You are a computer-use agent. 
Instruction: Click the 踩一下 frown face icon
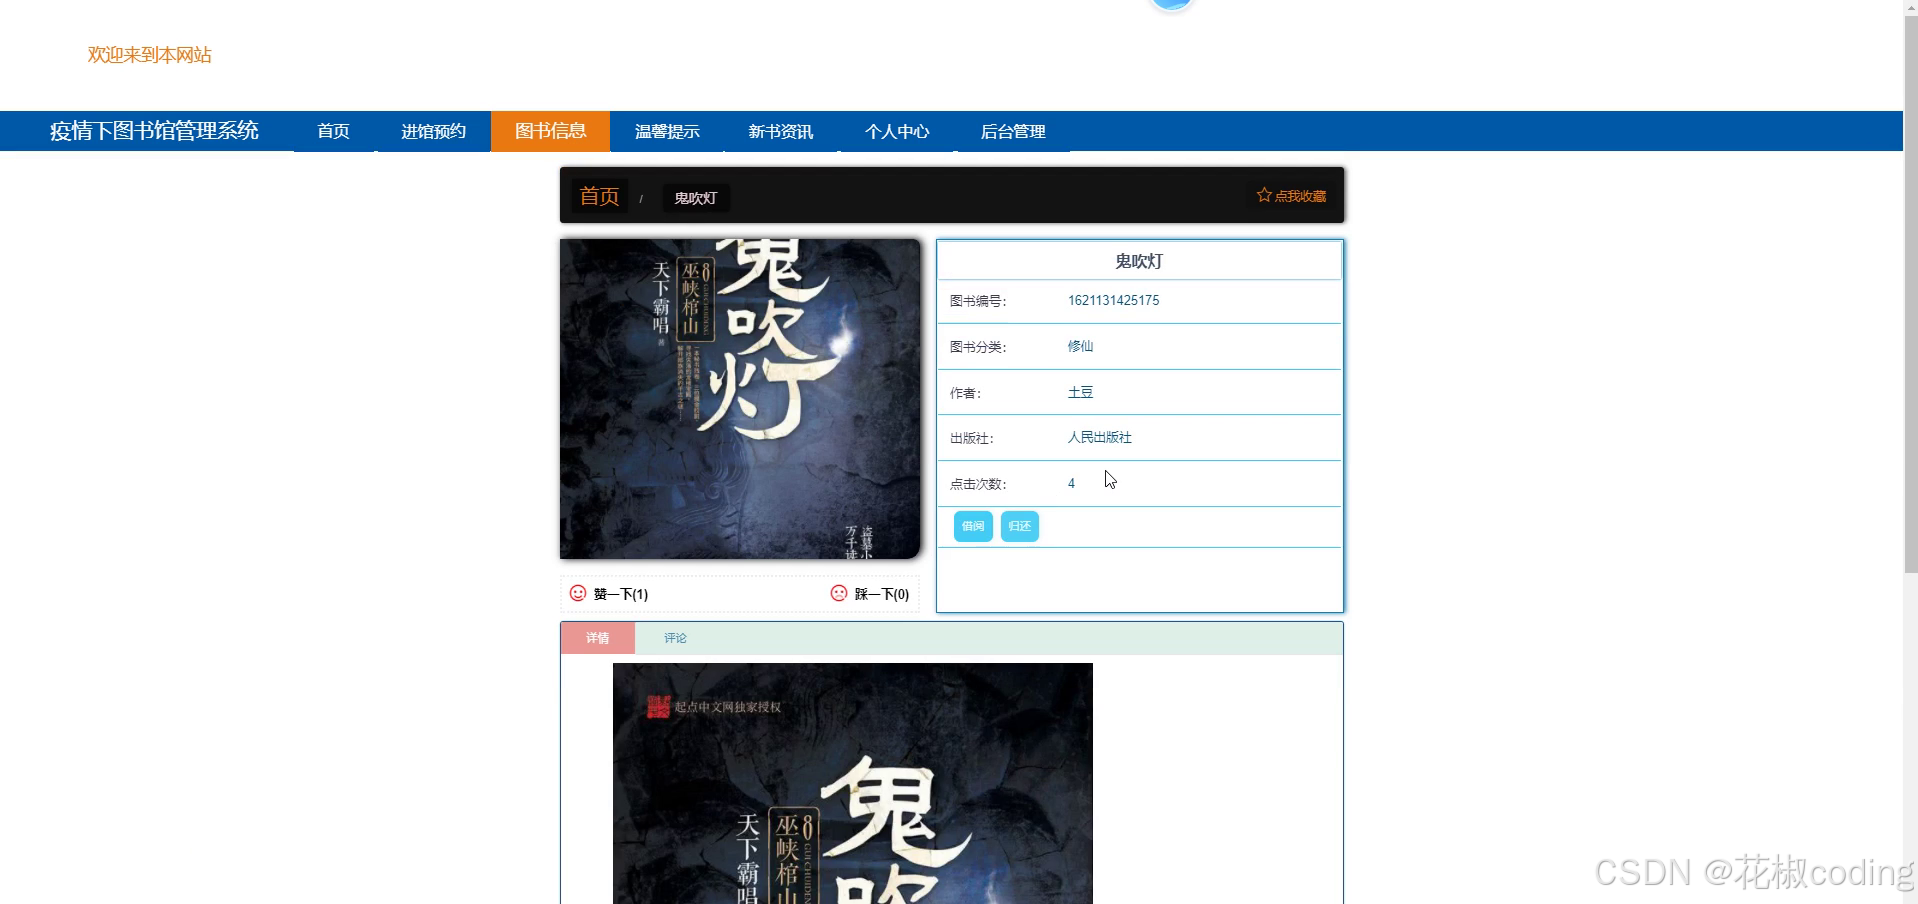point(838,593)
